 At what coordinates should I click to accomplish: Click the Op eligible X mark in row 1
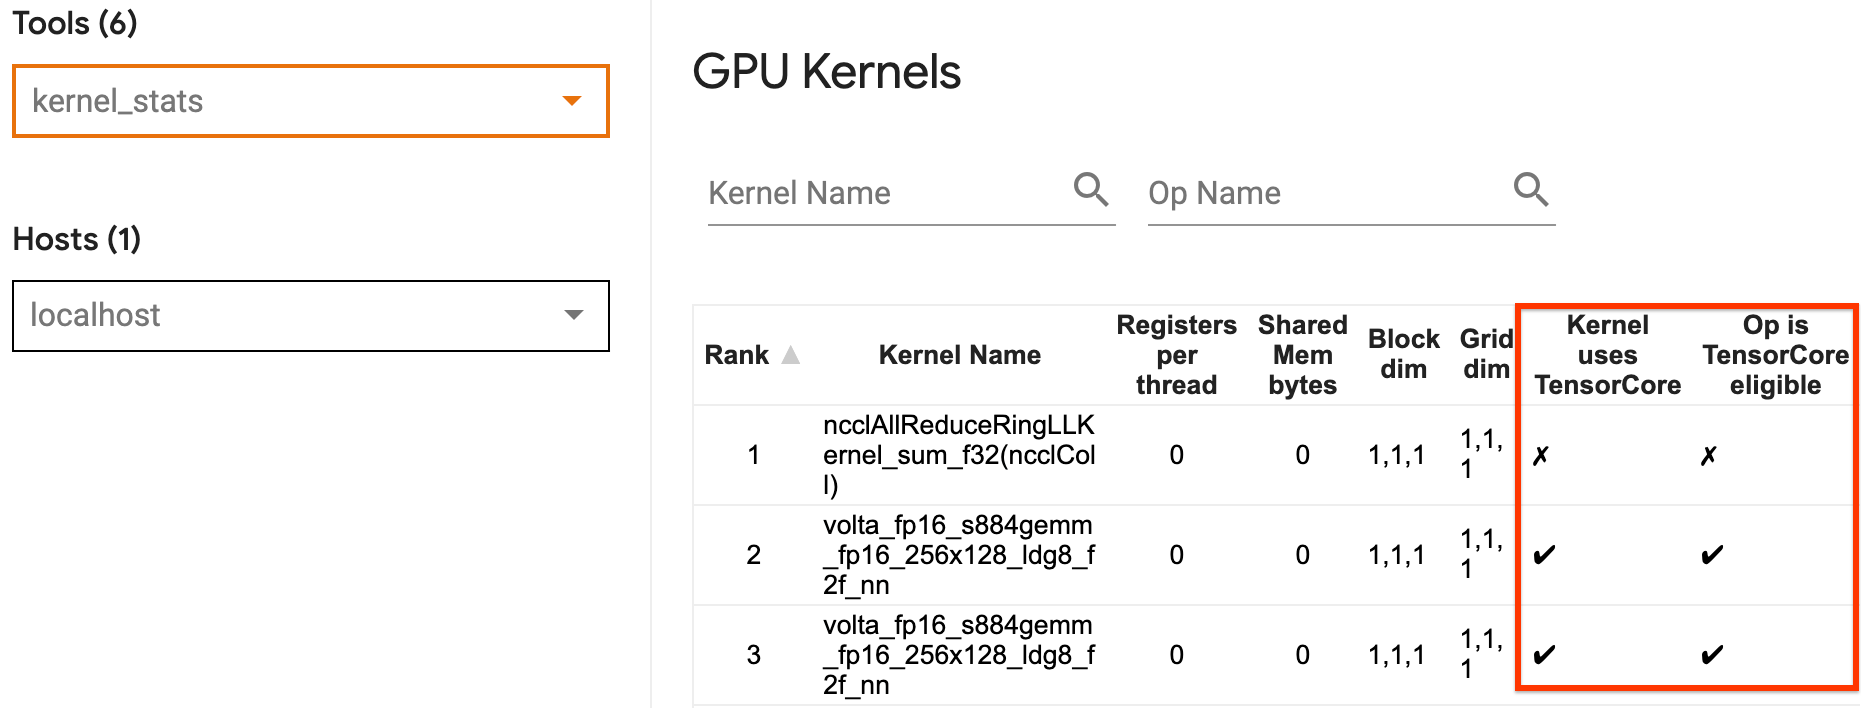pos(1709,456)
